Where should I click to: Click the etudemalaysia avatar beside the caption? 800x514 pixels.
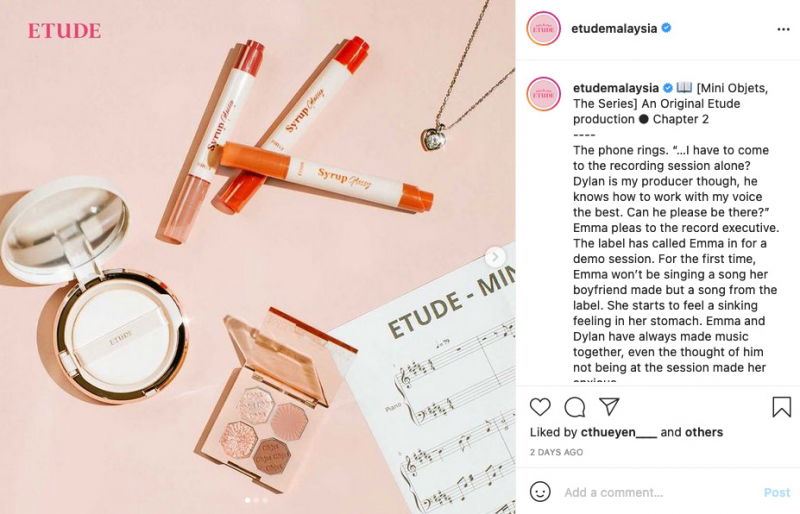[543, 94]
